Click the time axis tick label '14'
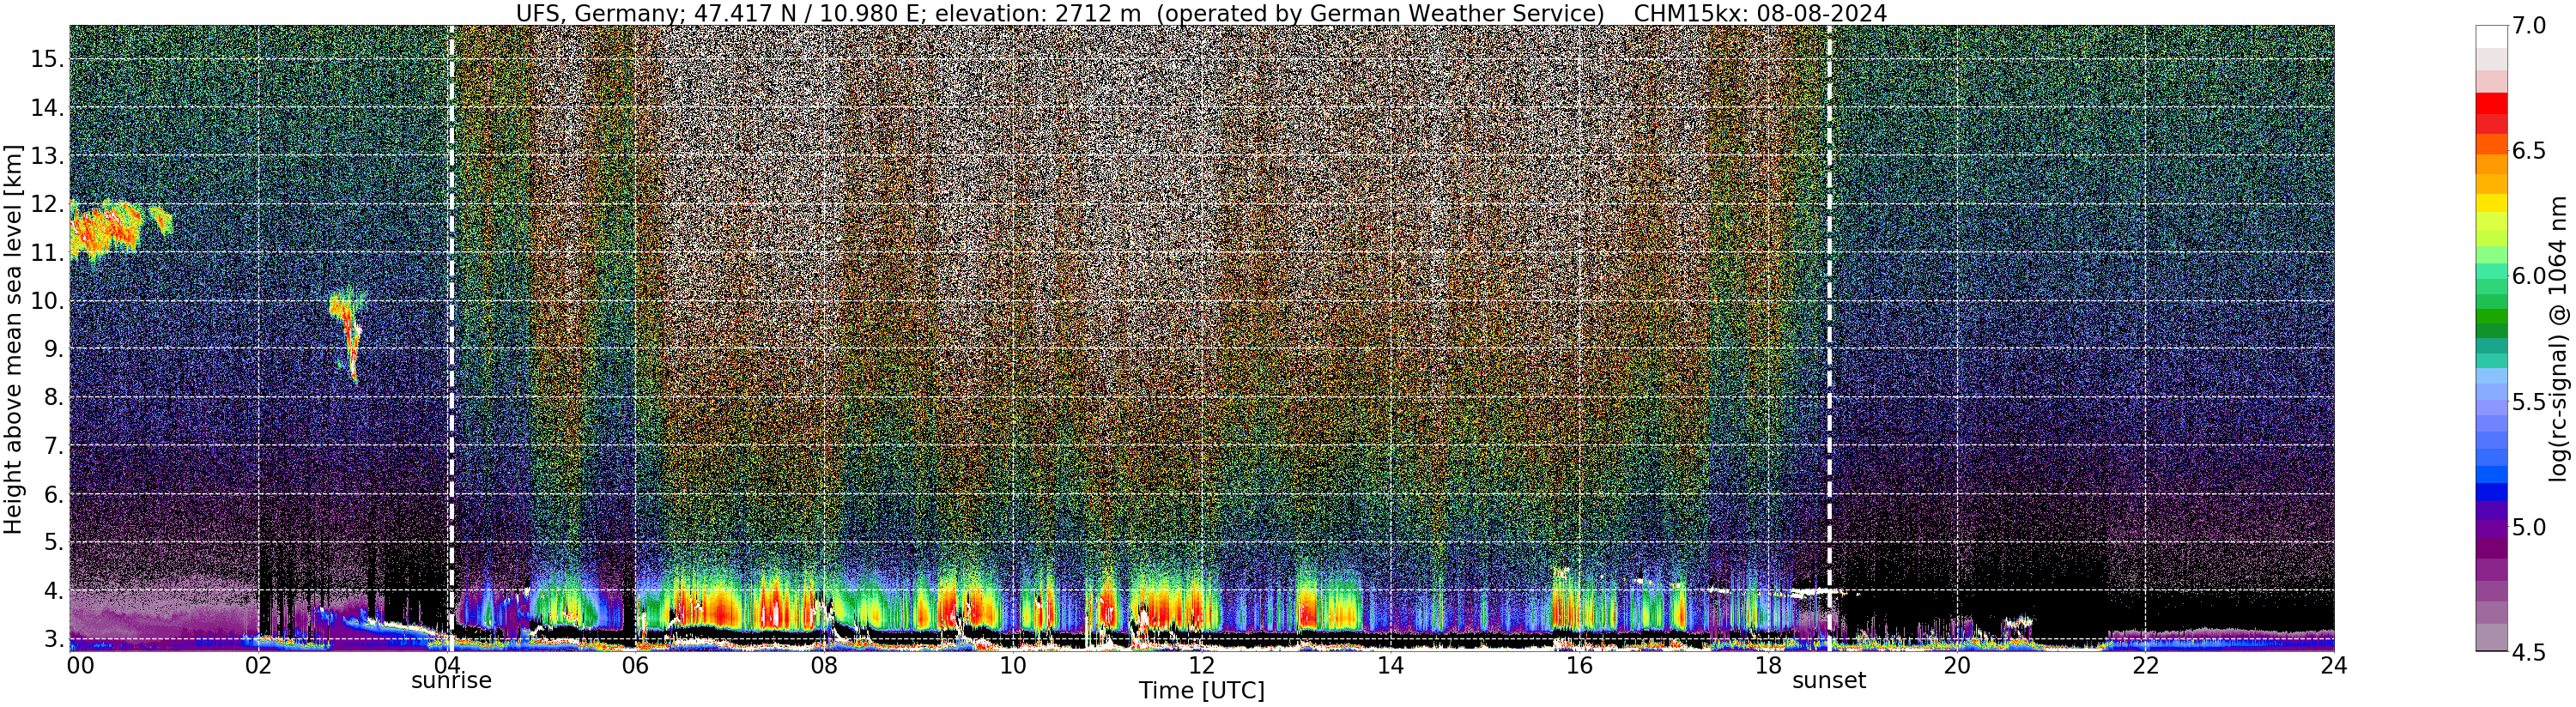The width and height of the screenshot is (2576, 707). pos(1390,665)
